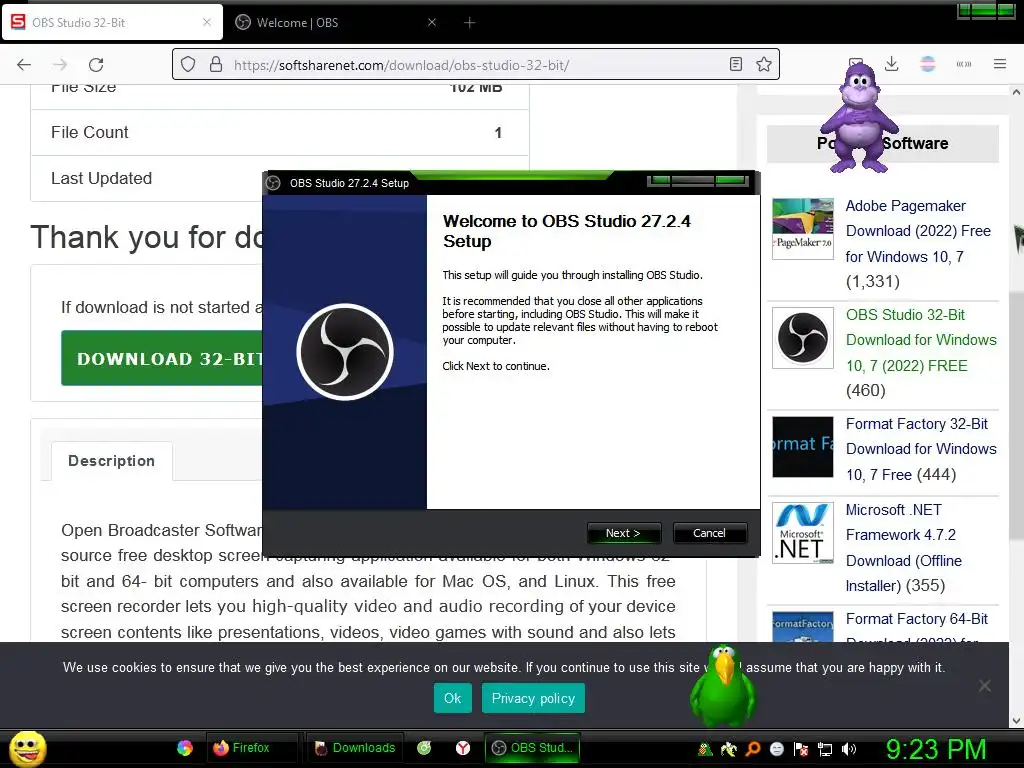Click Next in the OBS Studio setup

pyautogui.click(x=624, y=533)
